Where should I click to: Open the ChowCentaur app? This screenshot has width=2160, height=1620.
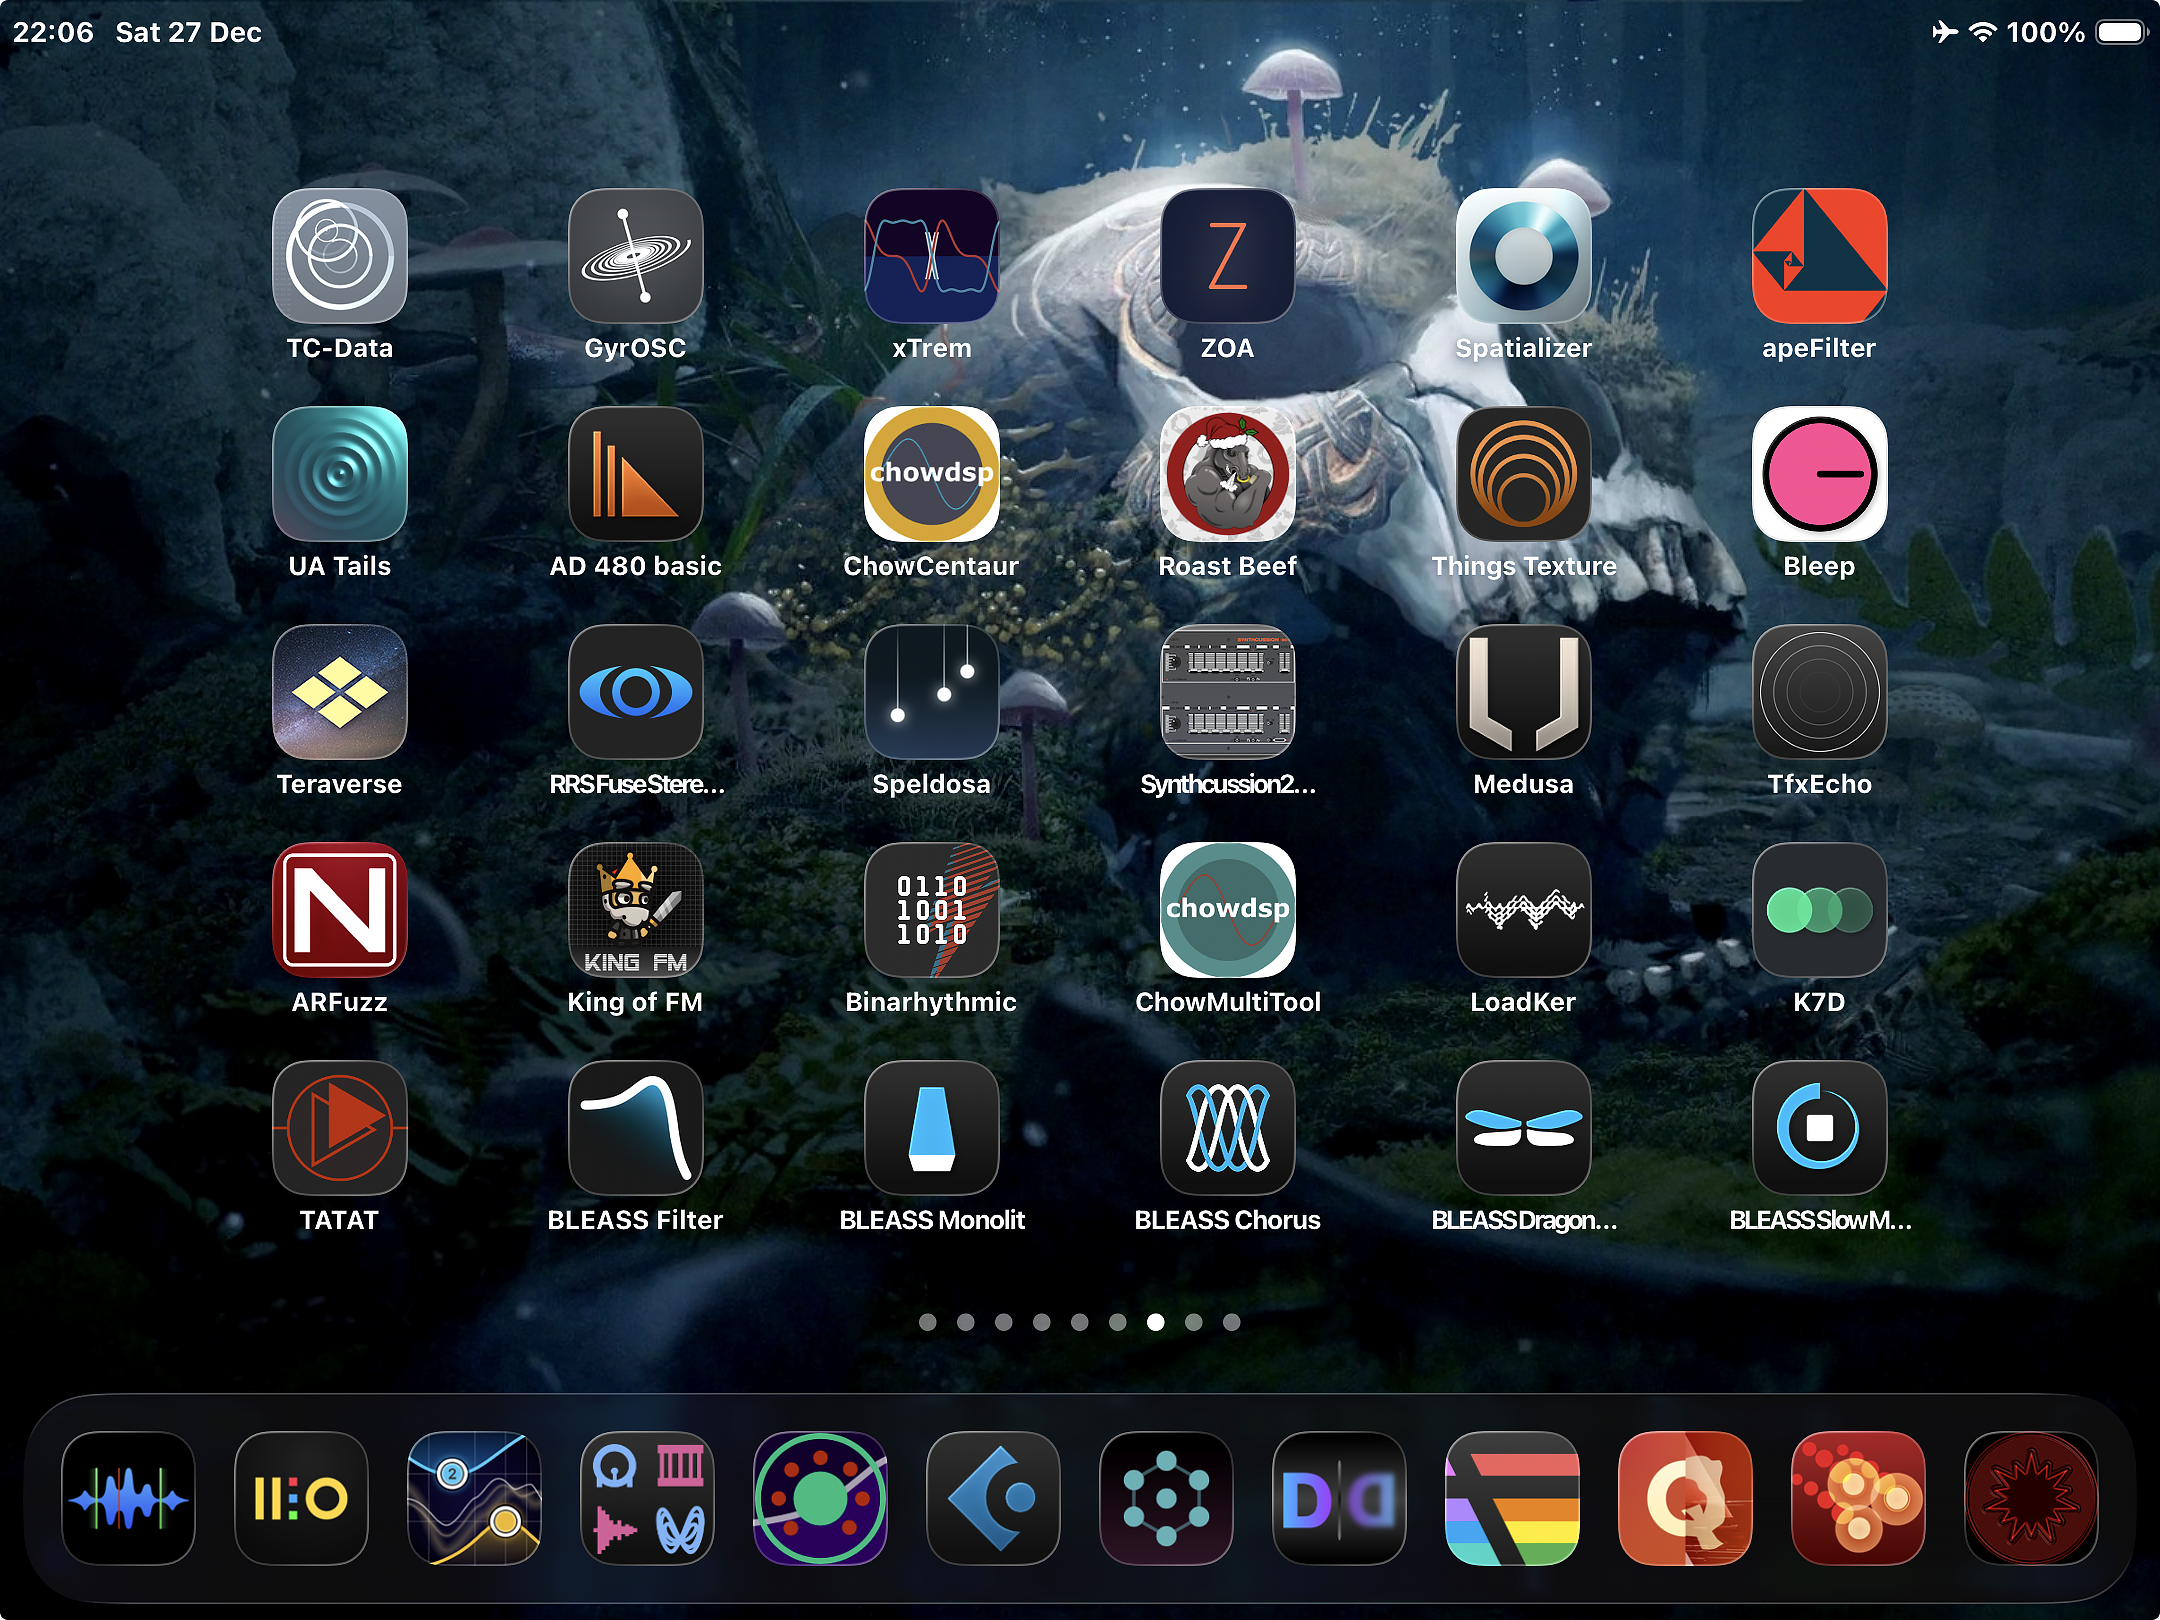(931, 474)
